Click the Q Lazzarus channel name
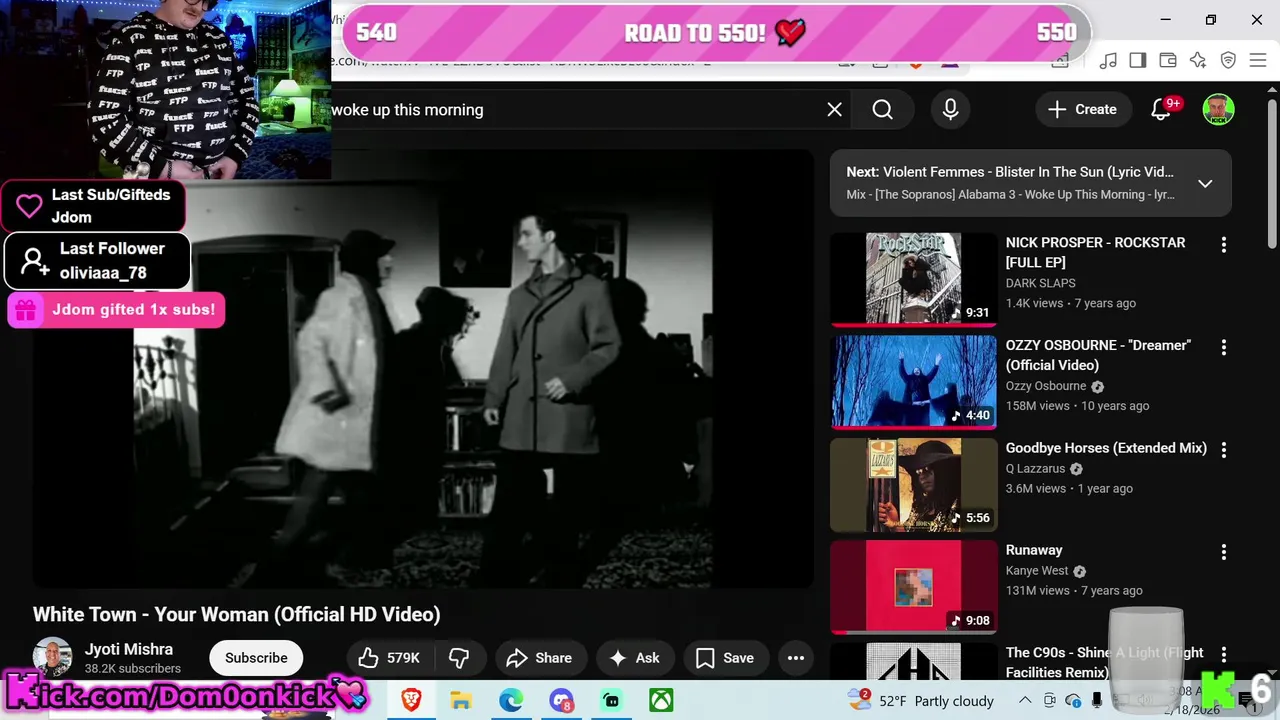The image size is (1280, 720). coord(1035,469)
